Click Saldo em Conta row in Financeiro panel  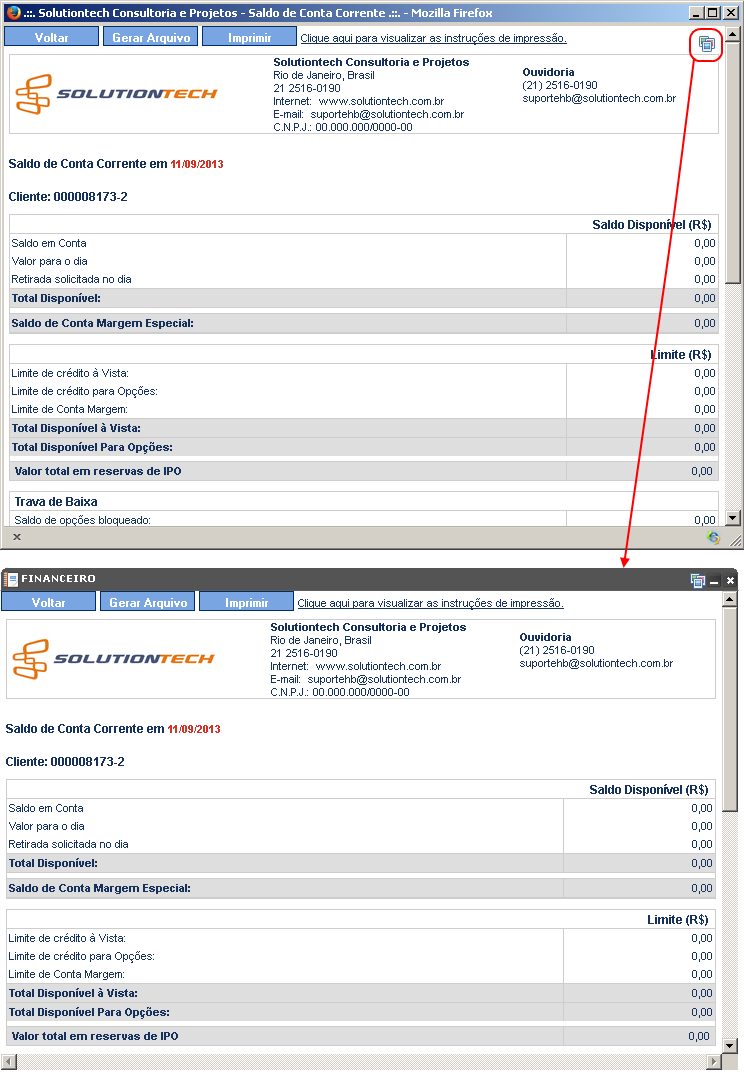coord(361,808)
